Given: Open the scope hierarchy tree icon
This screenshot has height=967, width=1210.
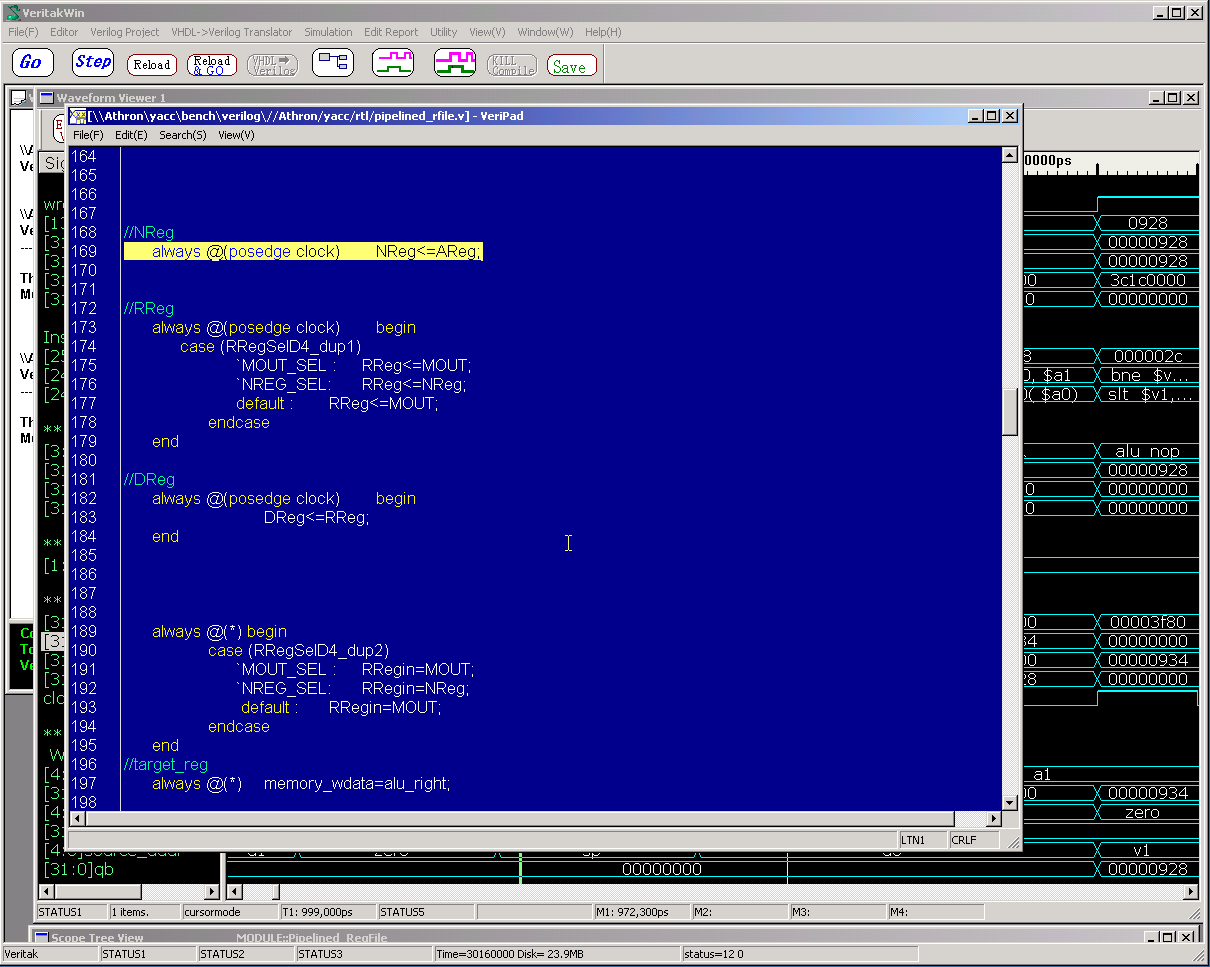Looking at the screenshot, I should [x=333, y=62].
